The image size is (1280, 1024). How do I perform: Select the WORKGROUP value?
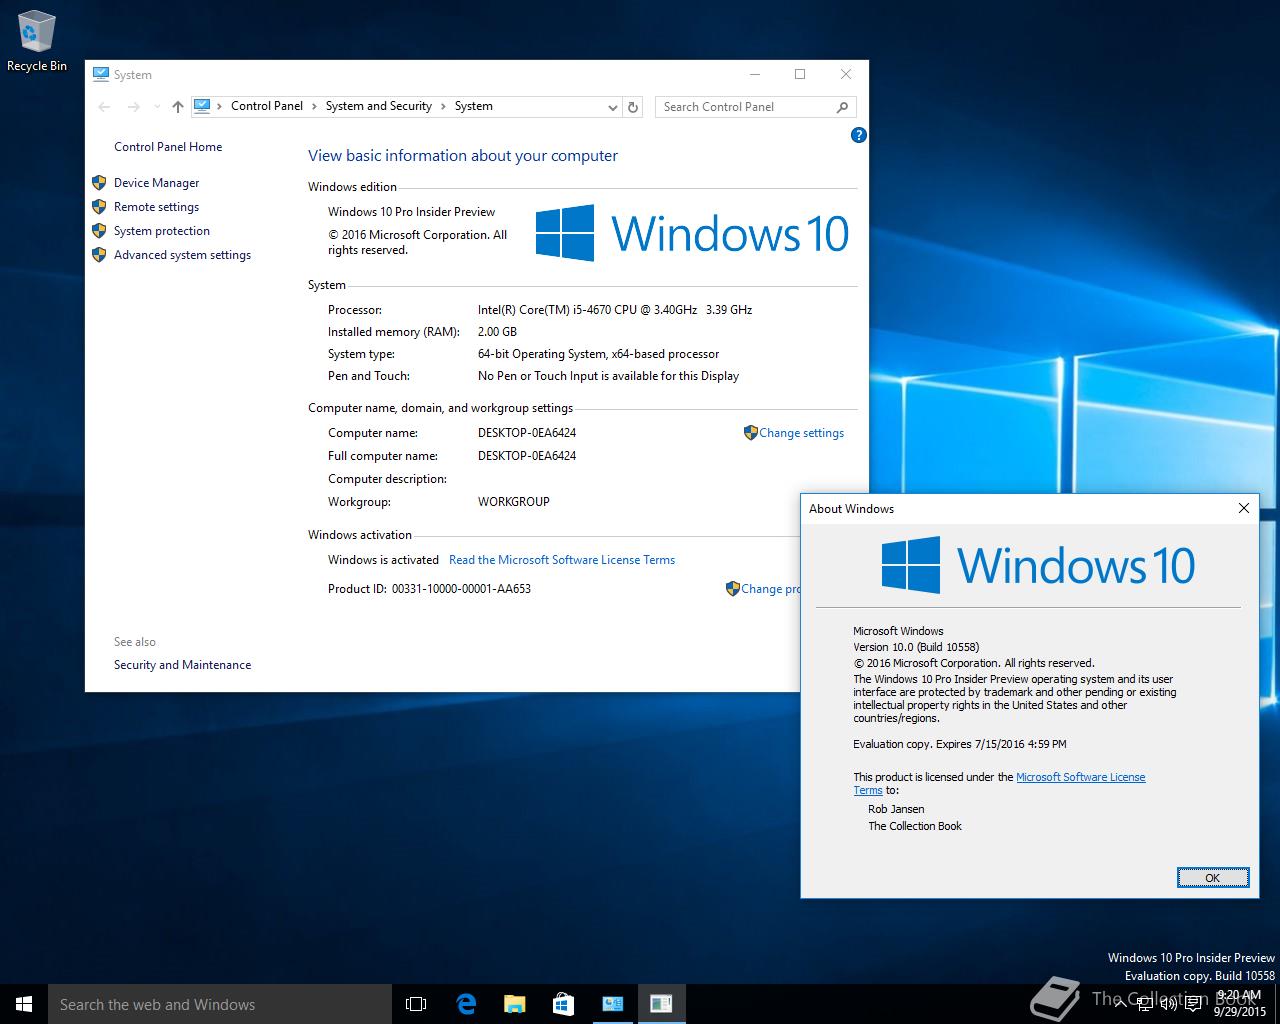(x=514, y=502)
